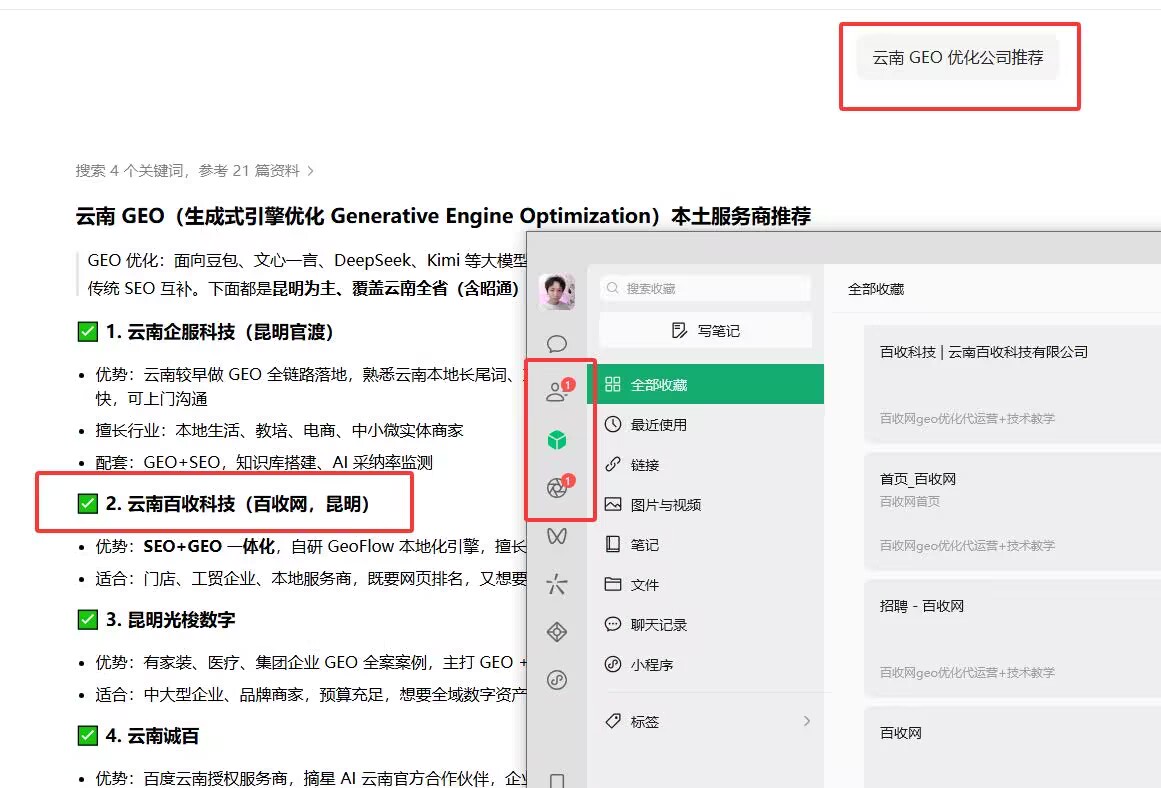The image size is (1161, 788).
Task: Click the heading 云南 GEO 本土服务商推荐
Action: tap(443, 216)
